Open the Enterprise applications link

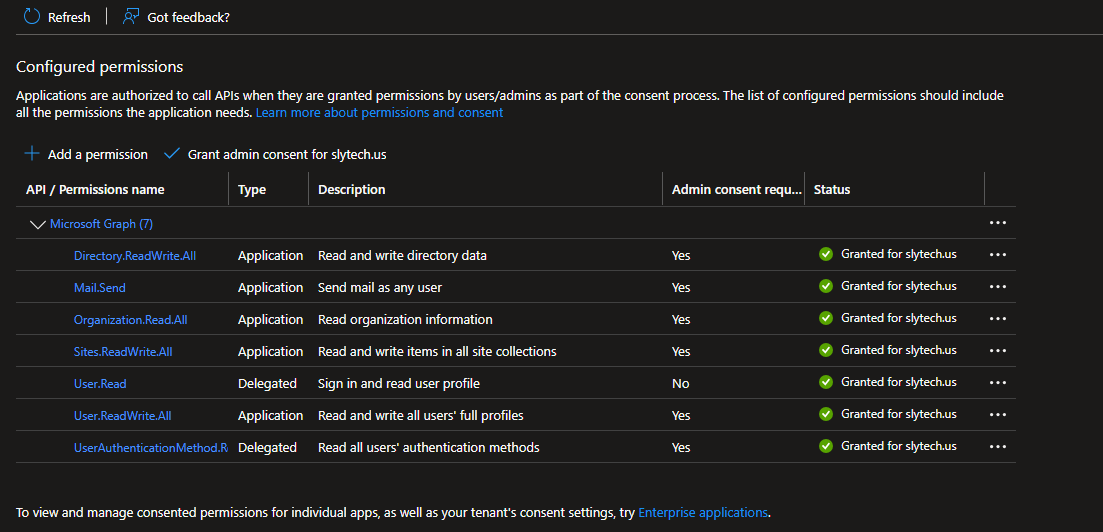pyautogui.click(x=703, y=512)
